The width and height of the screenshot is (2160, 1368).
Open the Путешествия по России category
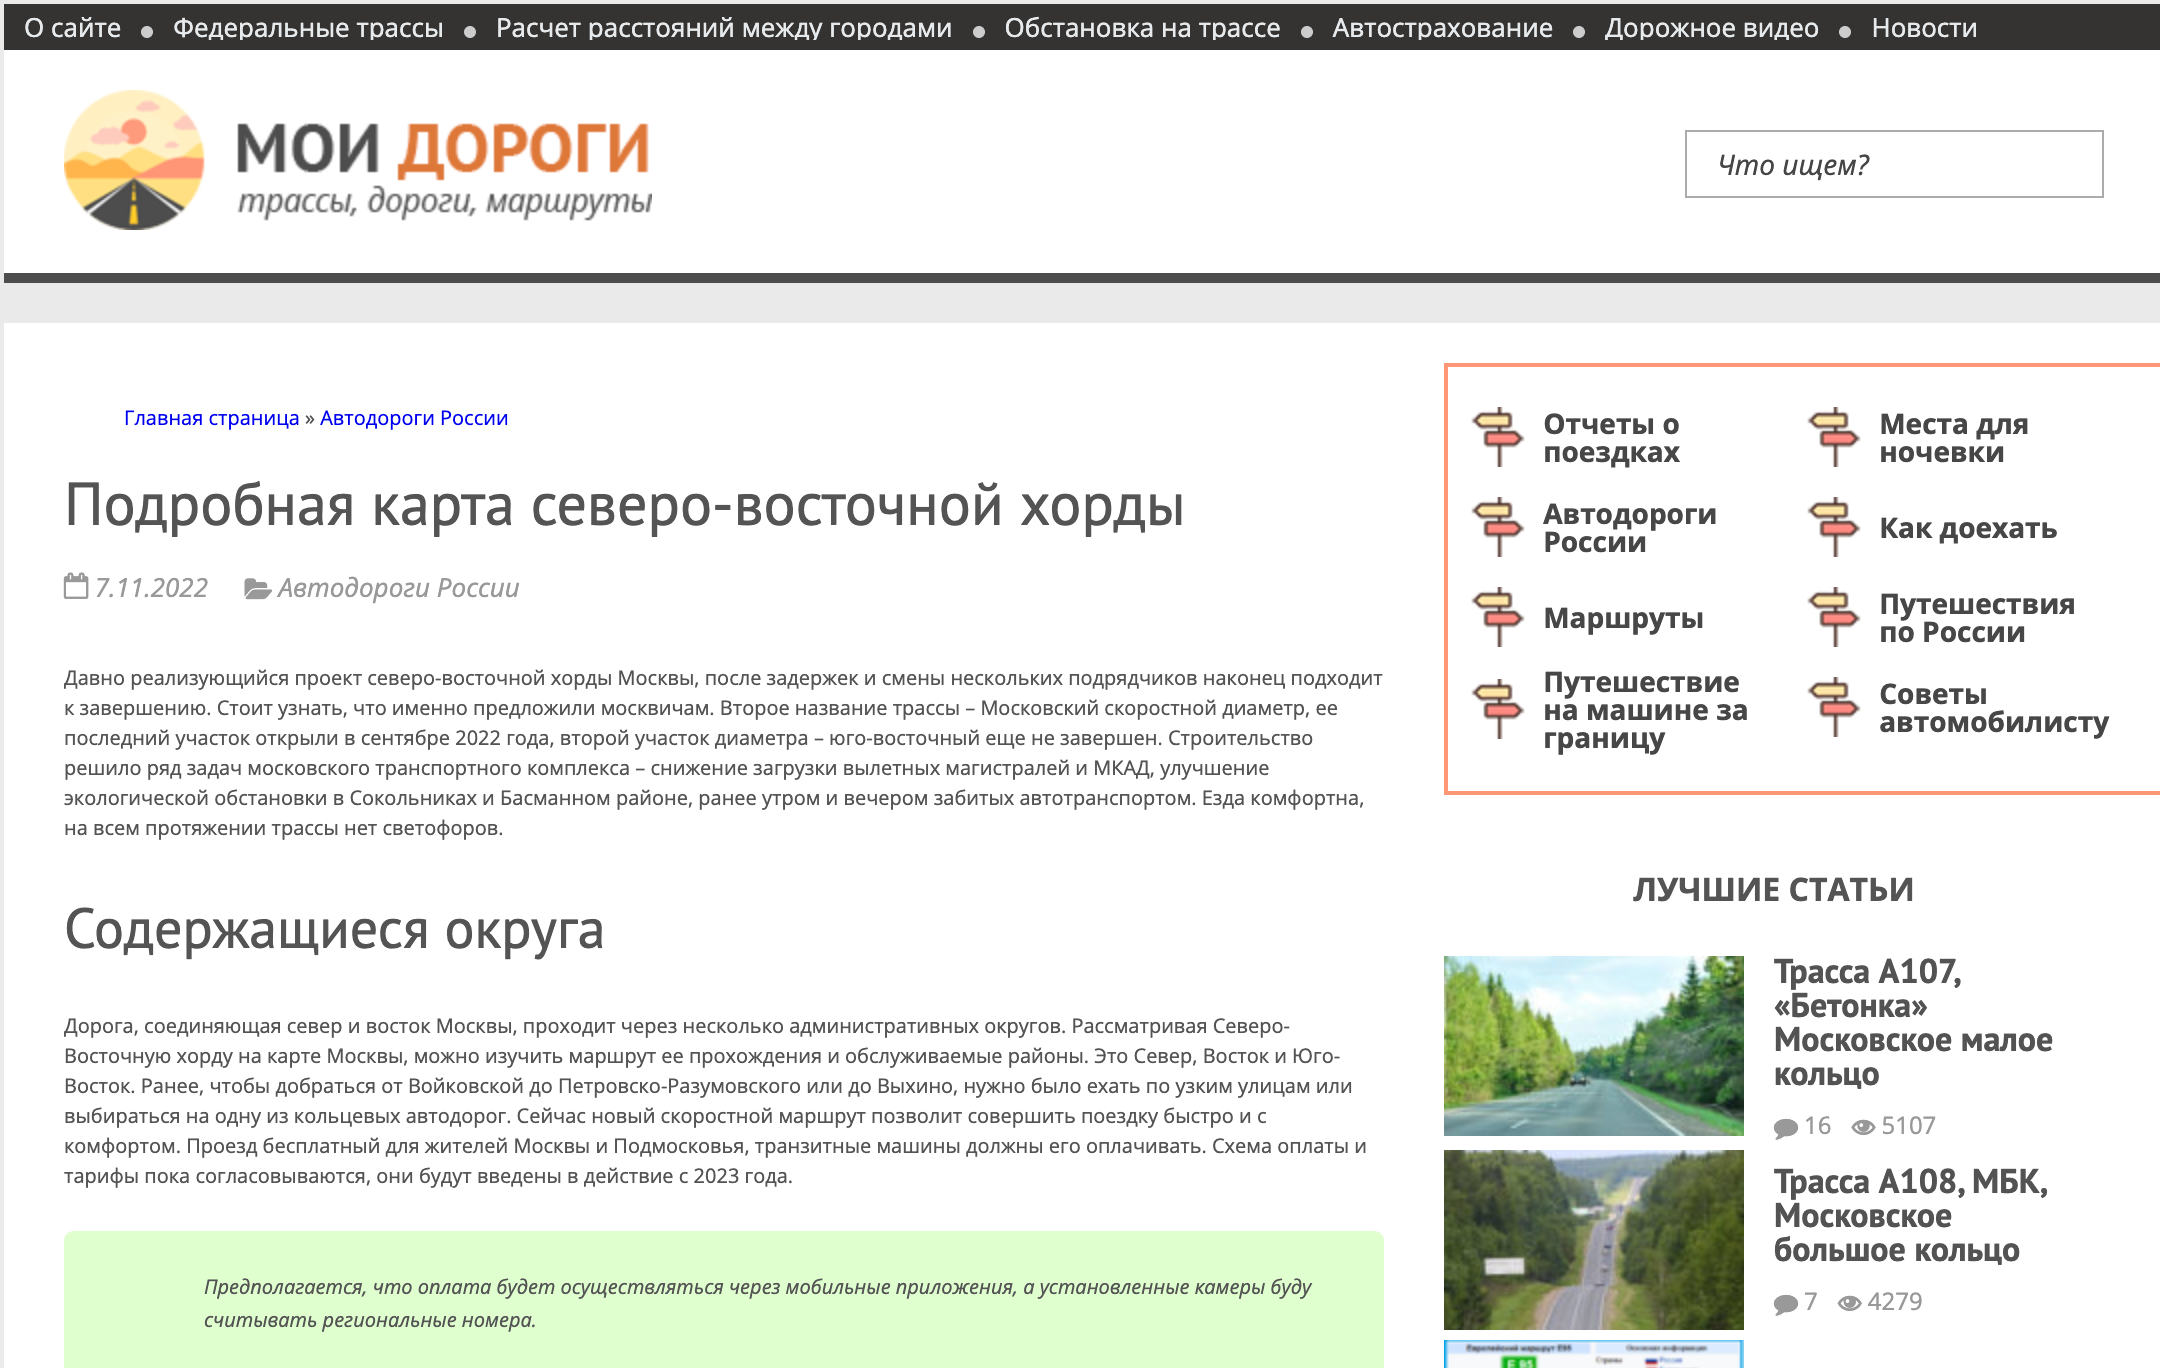(x=1977, y=618)
